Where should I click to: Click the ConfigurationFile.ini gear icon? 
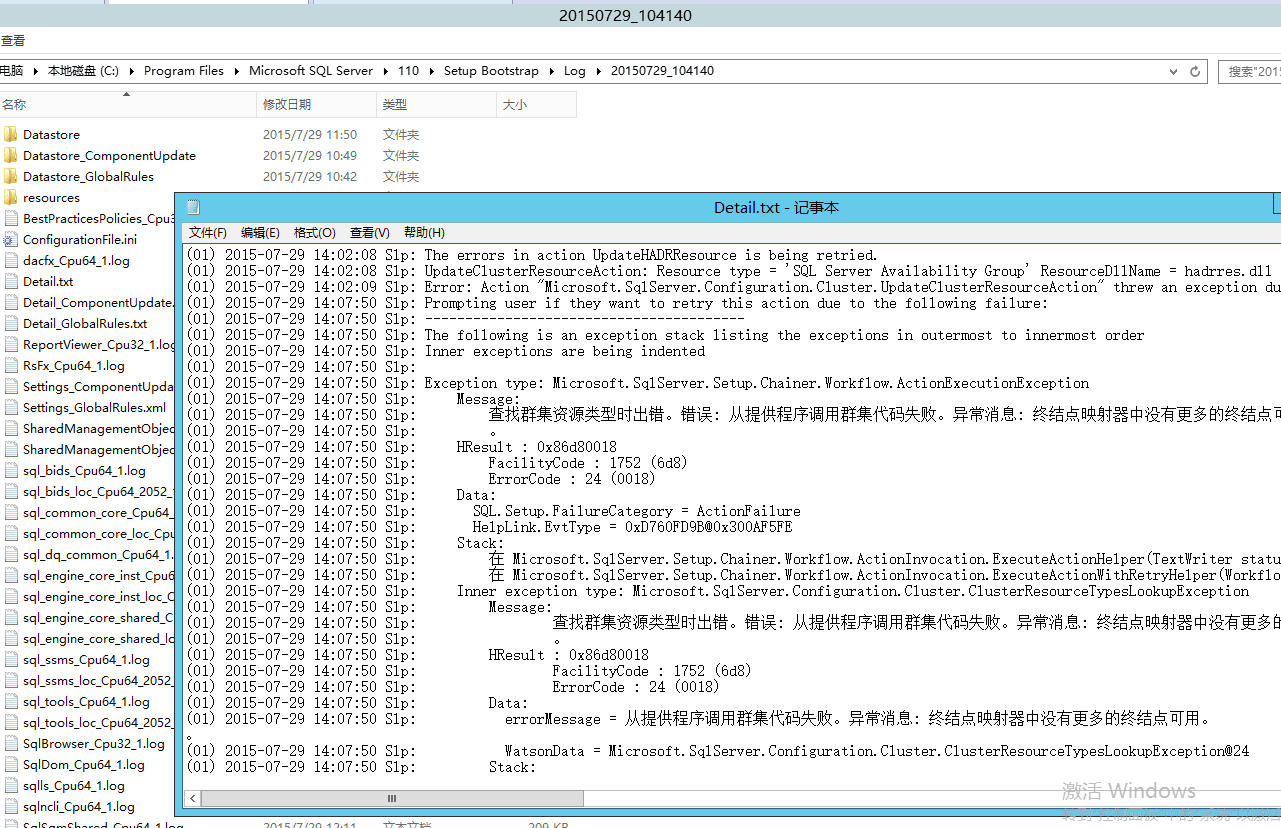pyautogui.click(x=14, y=239)
